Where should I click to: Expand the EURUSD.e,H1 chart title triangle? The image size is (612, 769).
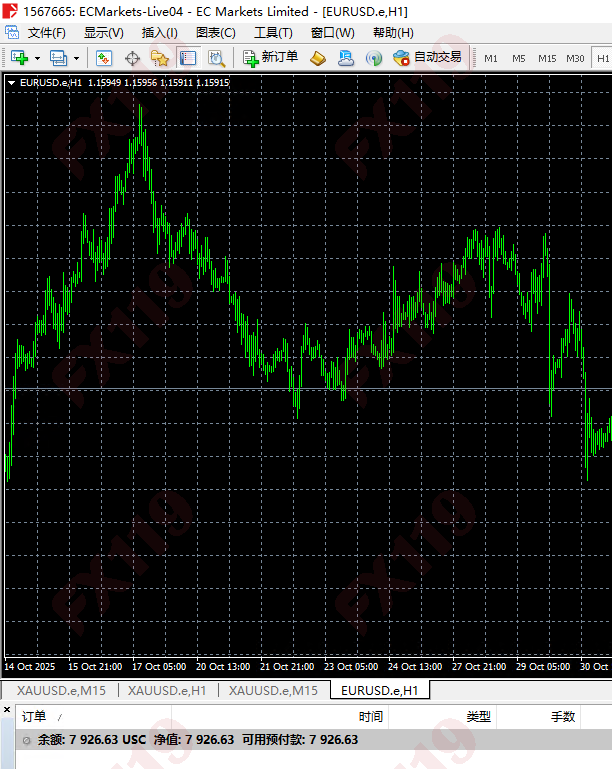tap(11, 82)
